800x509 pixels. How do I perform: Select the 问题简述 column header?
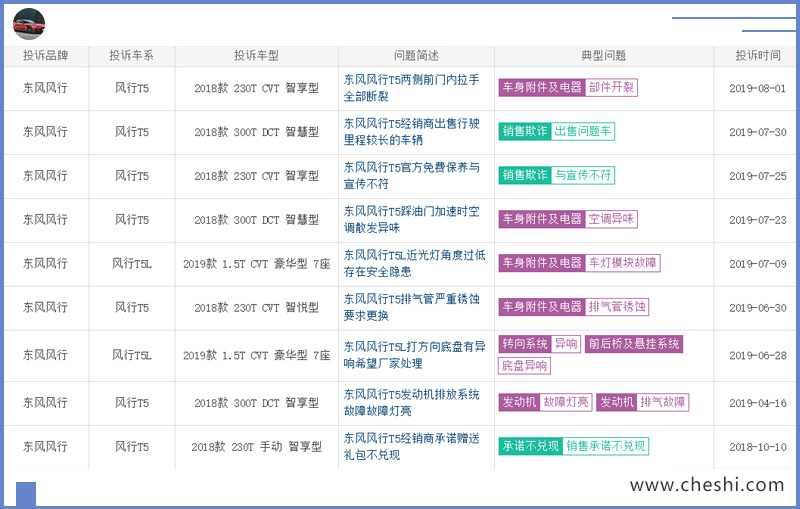416,55
